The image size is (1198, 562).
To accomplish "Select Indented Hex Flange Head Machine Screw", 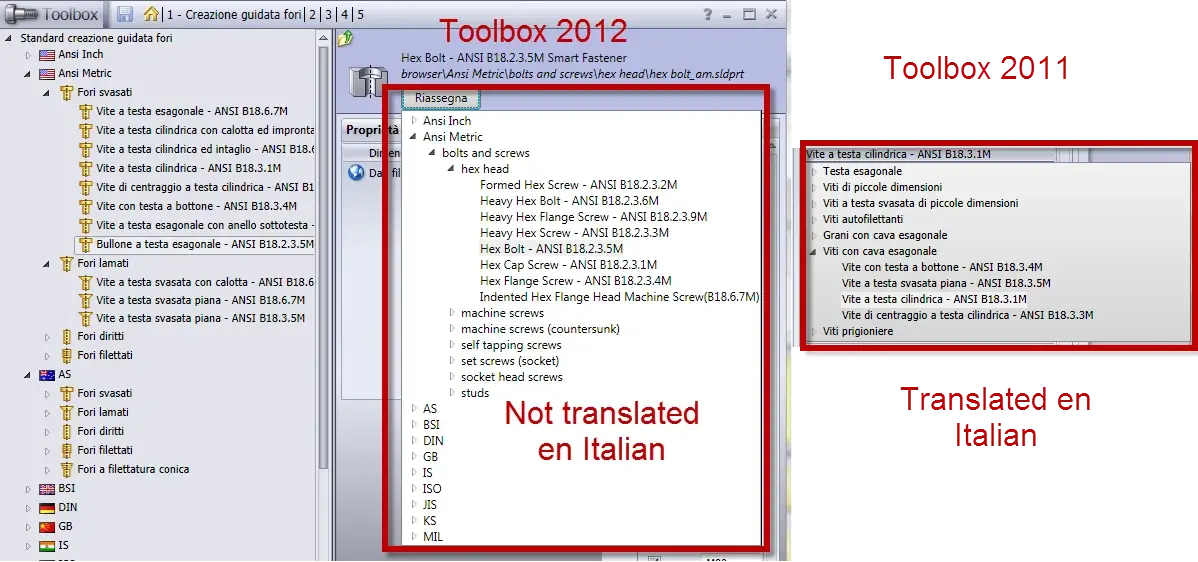I will [x=619, y=297].
